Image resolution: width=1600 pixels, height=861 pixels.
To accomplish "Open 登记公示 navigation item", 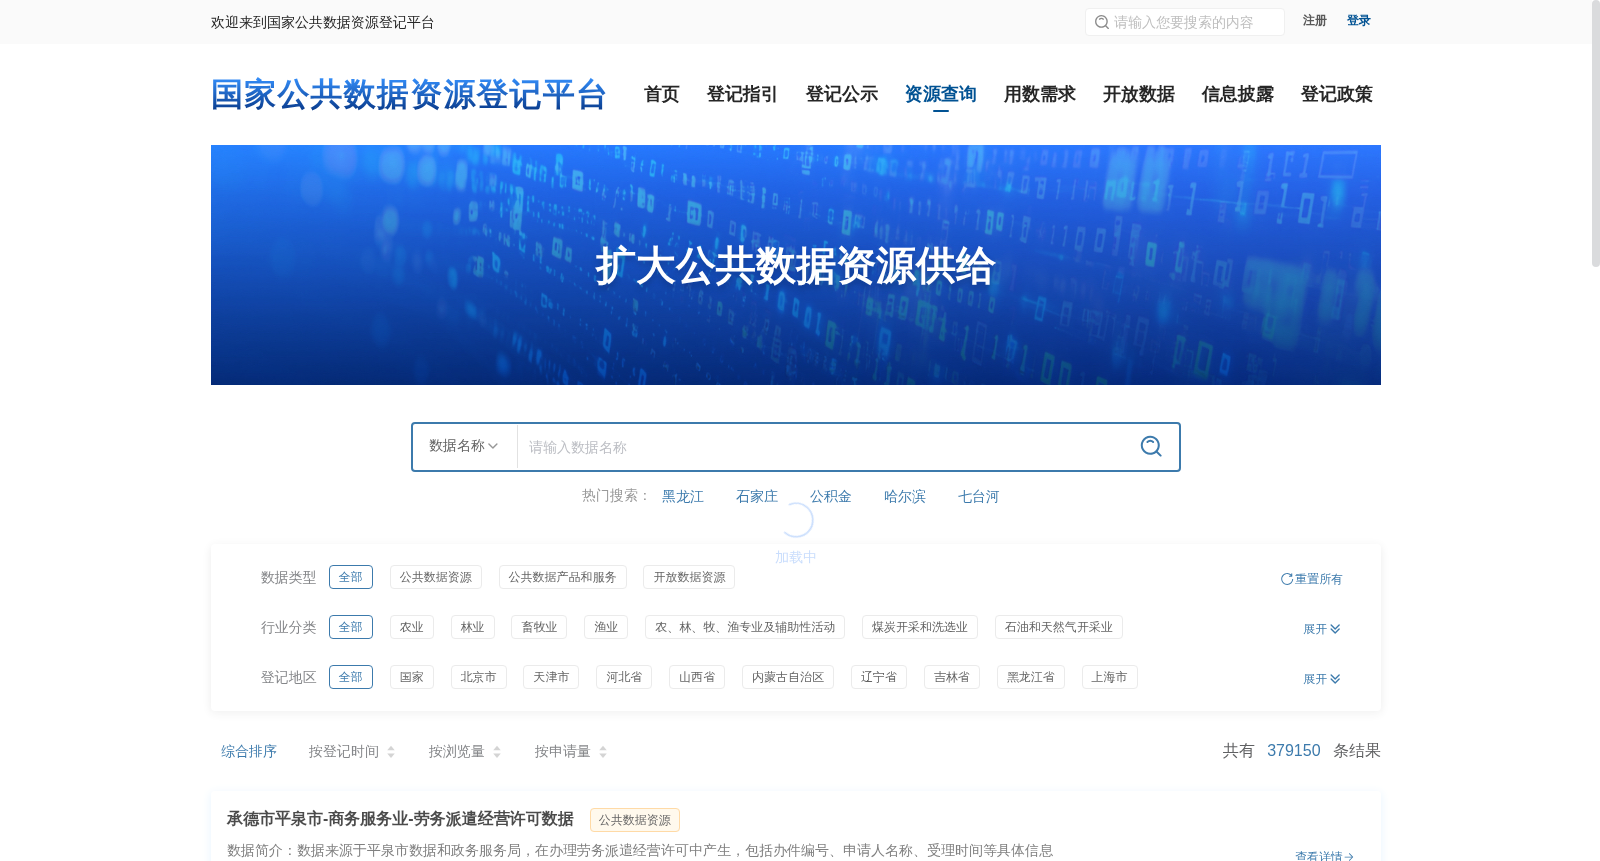I will [x=842, y=94].
